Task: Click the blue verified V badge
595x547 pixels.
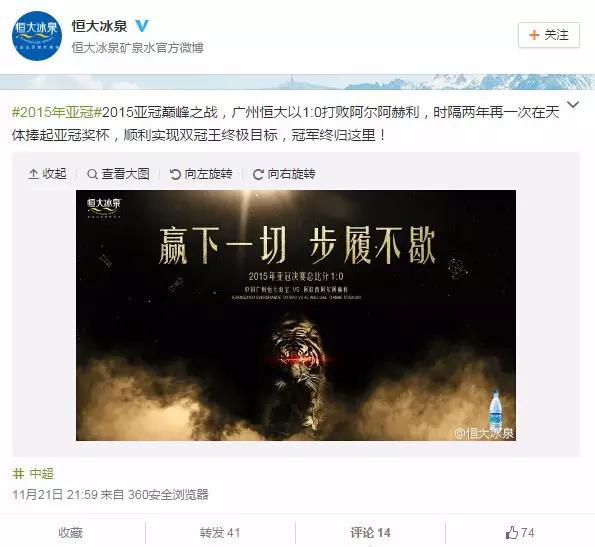Action: 142,26
